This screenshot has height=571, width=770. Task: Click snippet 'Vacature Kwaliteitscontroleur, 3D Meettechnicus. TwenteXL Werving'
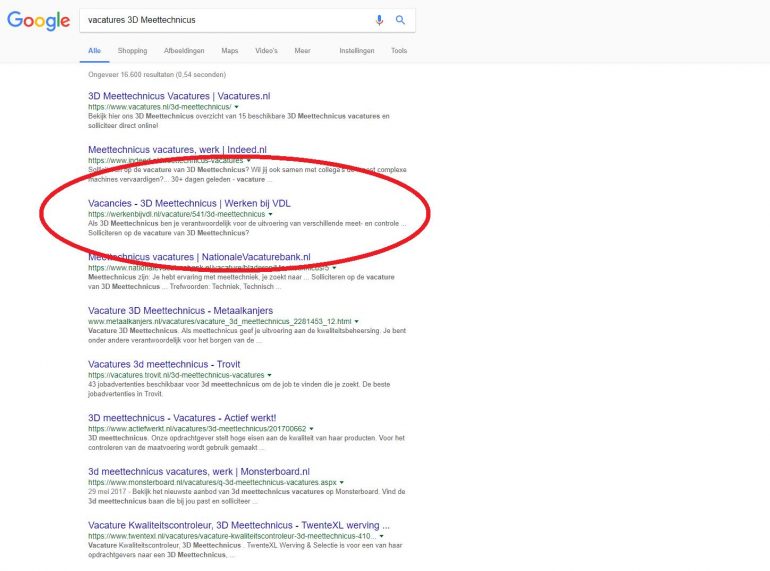[x=245, y=550]
